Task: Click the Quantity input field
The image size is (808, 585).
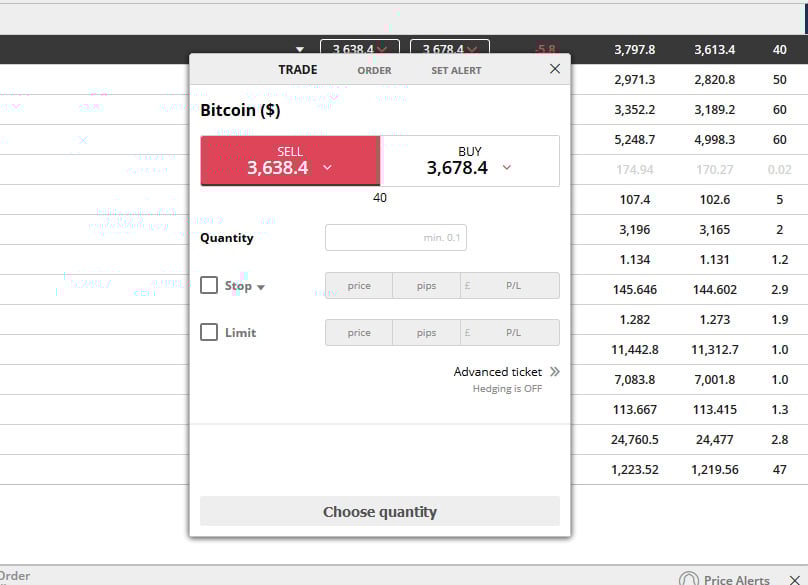Action: (x=396, y=238)
